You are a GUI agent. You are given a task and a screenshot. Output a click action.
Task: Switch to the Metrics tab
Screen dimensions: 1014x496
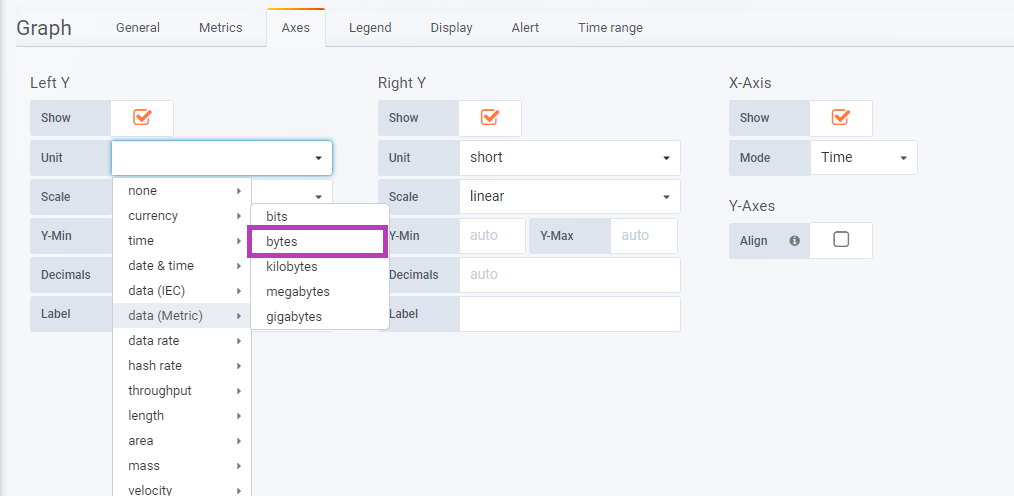(221, 28)
